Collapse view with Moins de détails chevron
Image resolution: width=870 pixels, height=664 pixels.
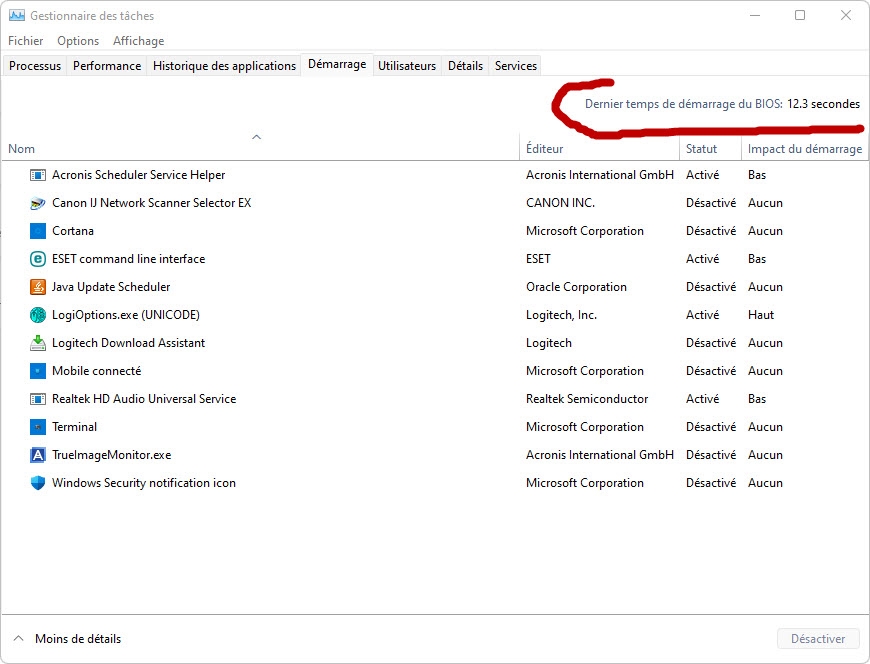point(18,639)
